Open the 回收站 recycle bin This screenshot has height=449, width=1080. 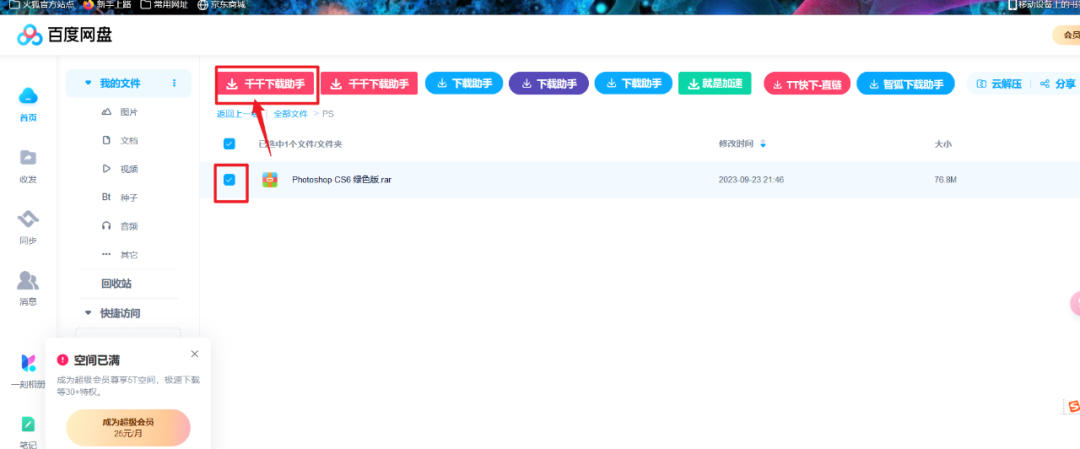point(116,284)
